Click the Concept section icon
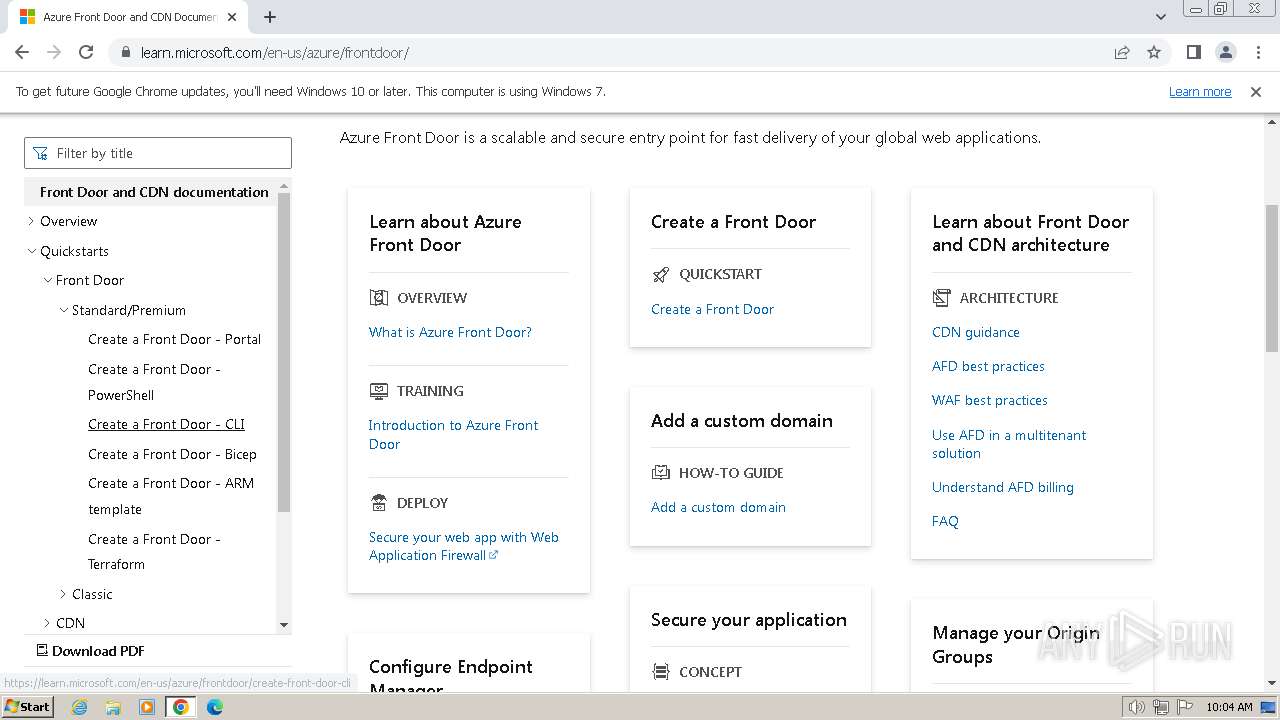 tap(660, 671)
